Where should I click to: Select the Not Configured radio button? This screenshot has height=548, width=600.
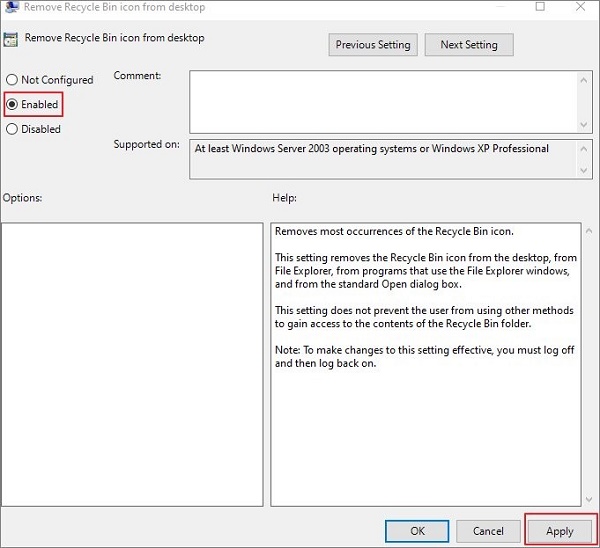12,80
